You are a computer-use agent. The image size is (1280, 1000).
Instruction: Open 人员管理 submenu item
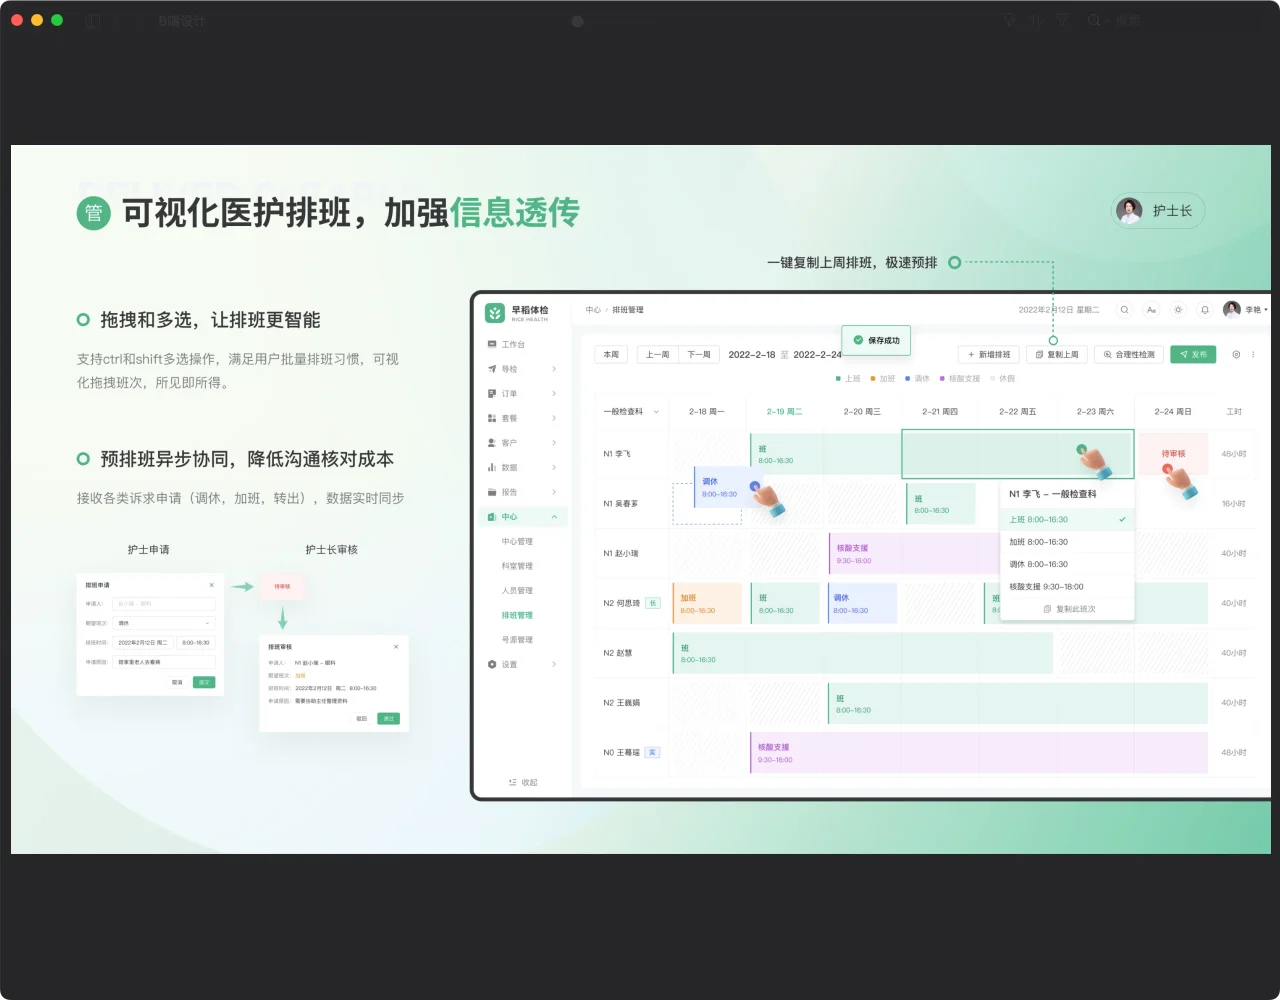click(x=517, y=591)
